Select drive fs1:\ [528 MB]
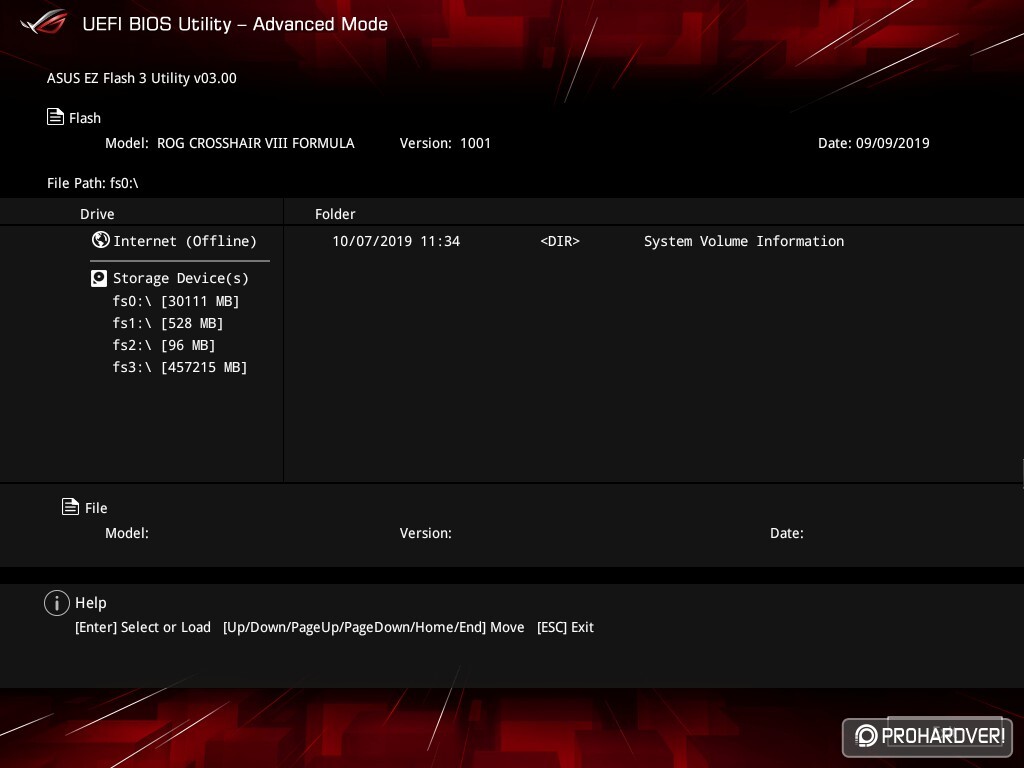Image resolution: width=1024 pixels, height=768 pixels. click(x=168, y=323)
